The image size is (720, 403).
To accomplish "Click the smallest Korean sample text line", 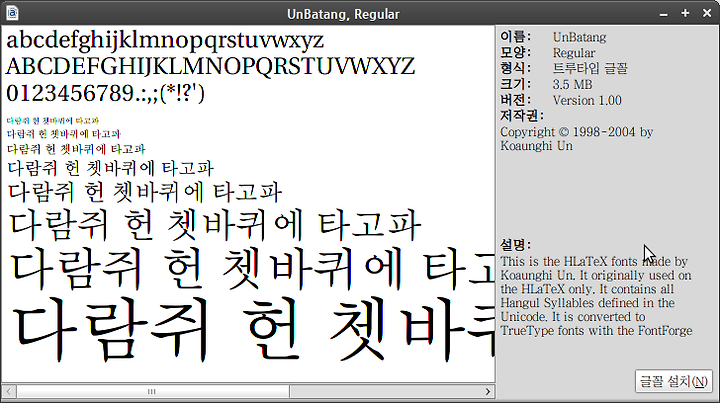I will coord(53,121).
